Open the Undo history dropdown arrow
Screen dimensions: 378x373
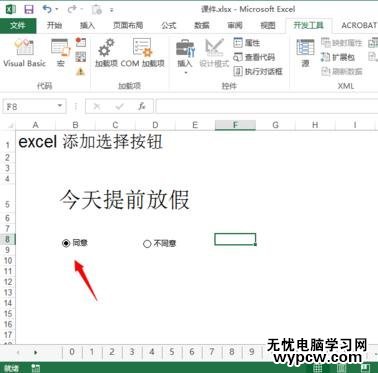[57, 9]
